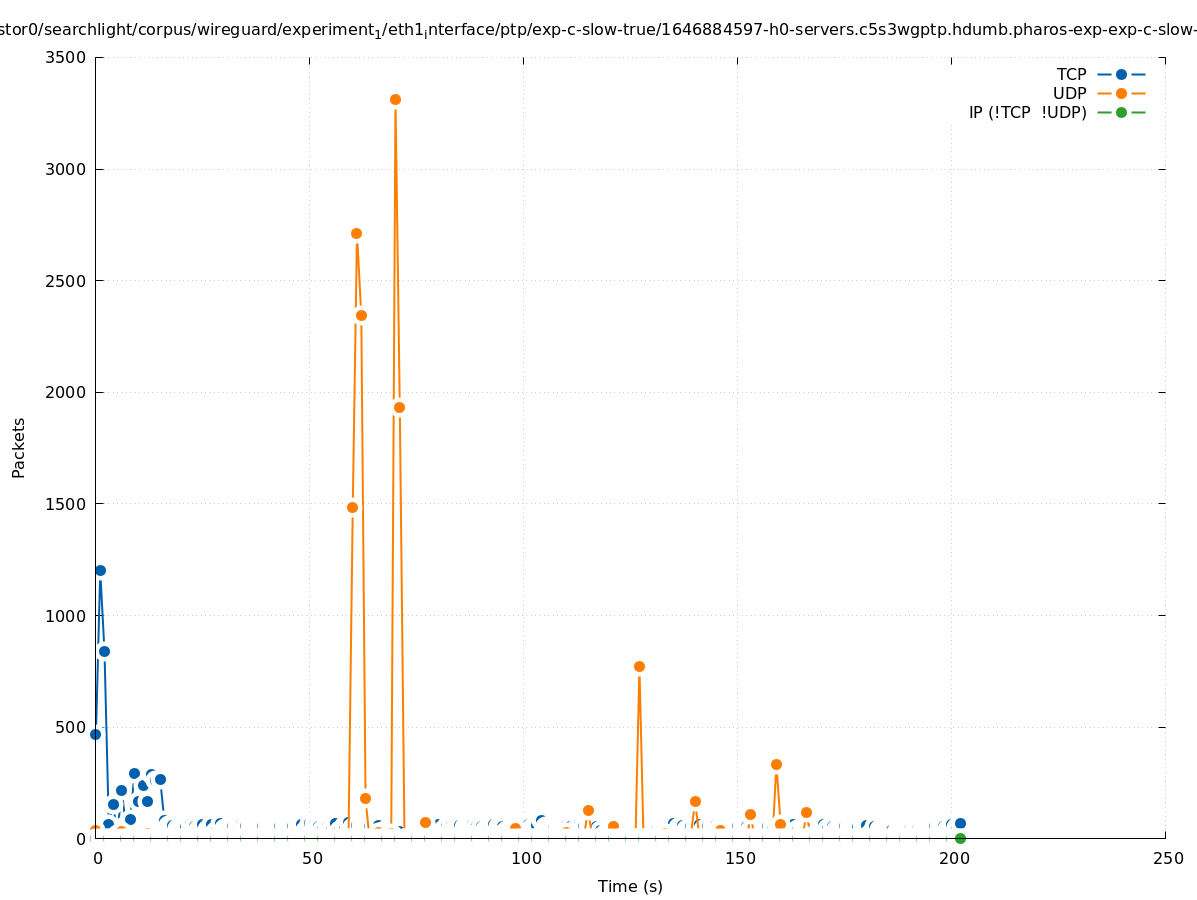Click the file path title at the top

click(x=598, y=30)
